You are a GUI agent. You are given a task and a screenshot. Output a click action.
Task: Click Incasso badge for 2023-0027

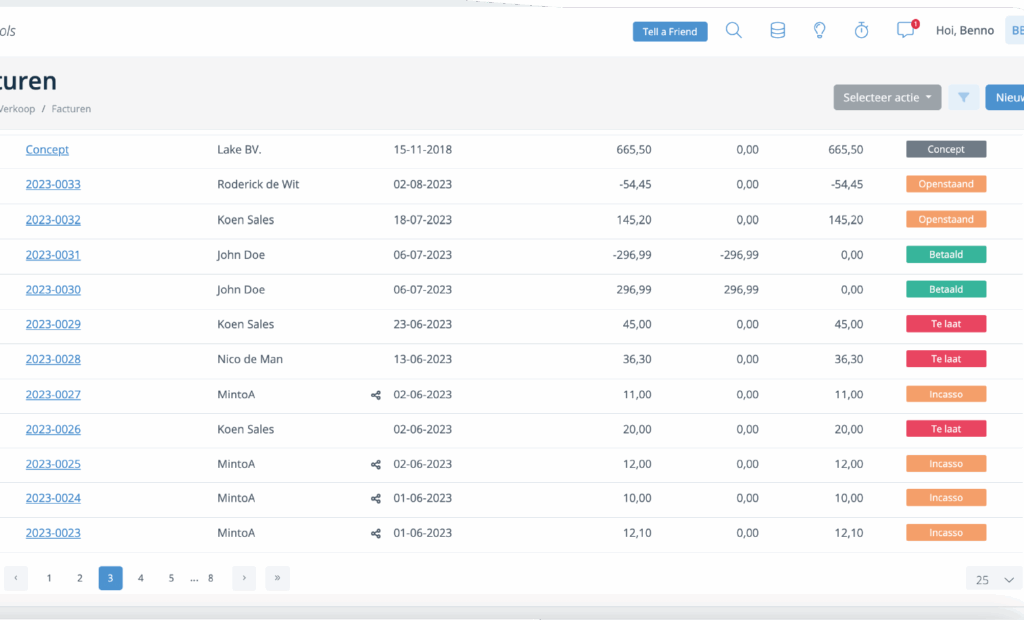pyautogui.click(x=946, y=394)
